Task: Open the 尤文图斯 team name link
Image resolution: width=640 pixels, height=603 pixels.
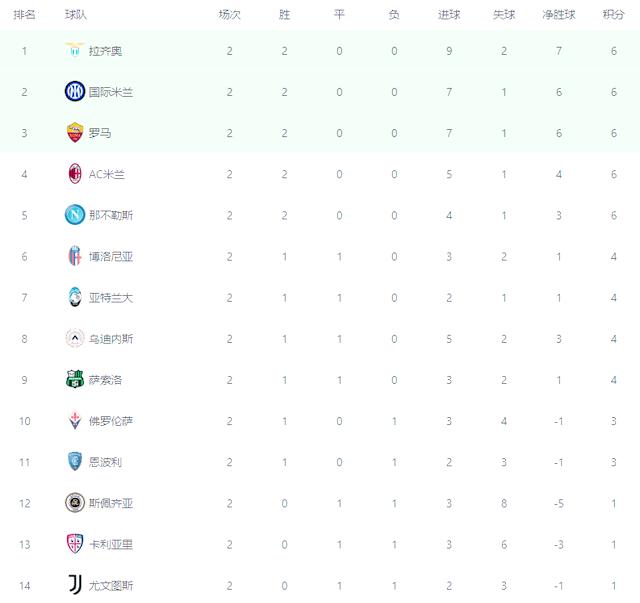Action: pos(111,585)
